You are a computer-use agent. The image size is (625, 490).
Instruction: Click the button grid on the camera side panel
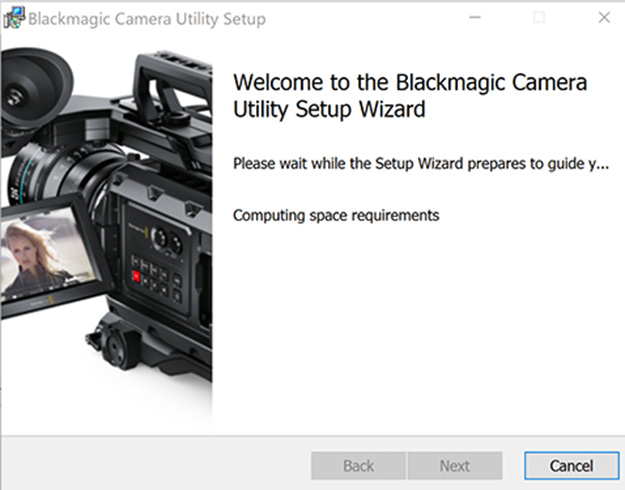tap(158, 275)
